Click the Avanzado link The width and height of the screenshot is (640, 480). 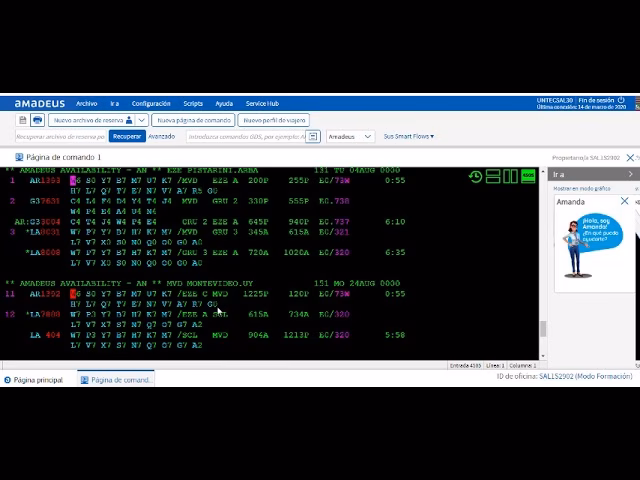[162, 136]
